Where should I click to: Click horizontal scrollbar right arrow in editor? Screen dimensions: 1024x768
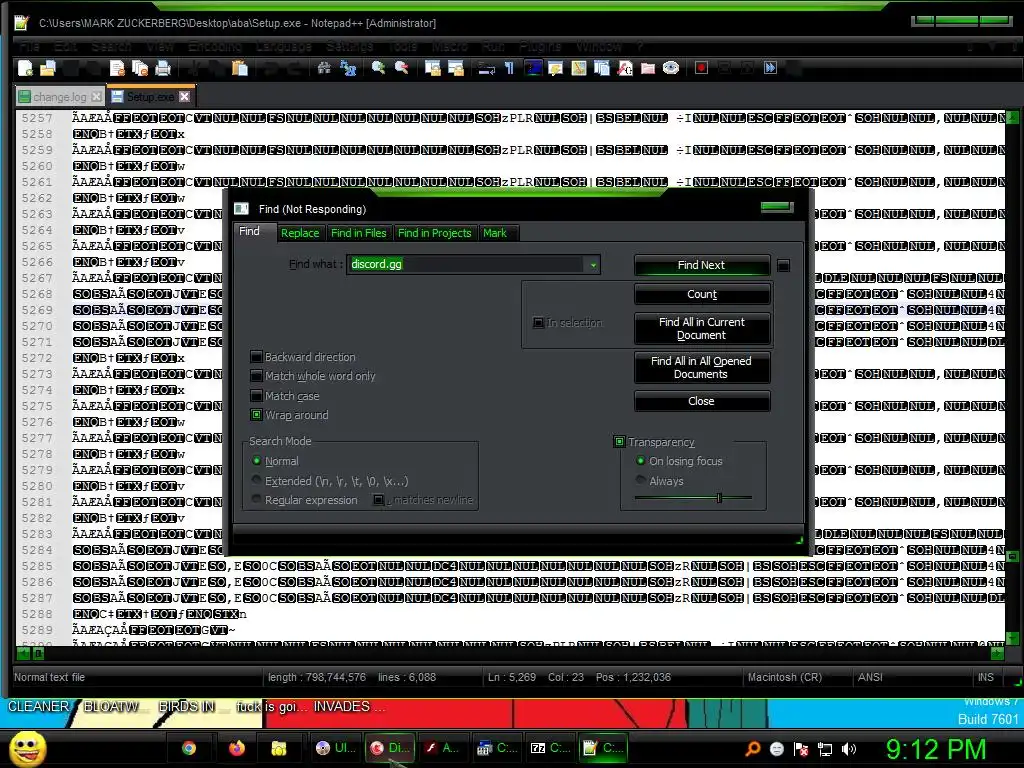click(x=997, y=652)
